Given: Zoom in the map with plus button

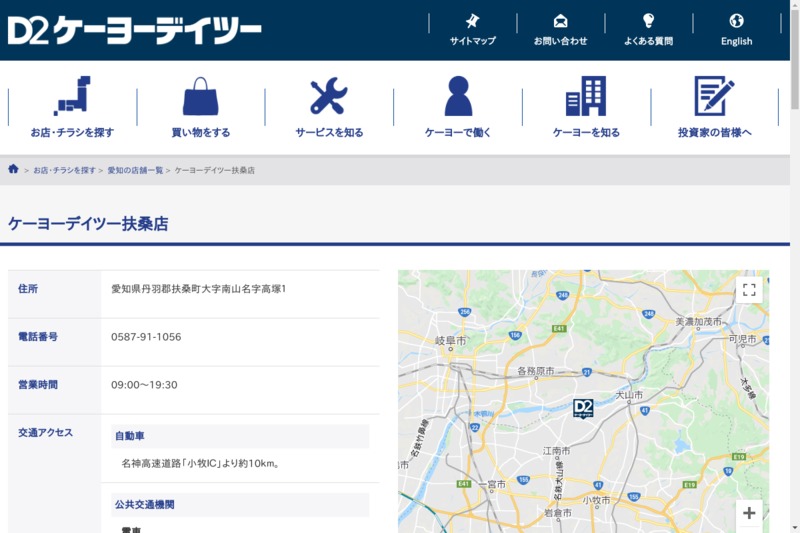Looking at the screenshot, I should coord(749,513).
